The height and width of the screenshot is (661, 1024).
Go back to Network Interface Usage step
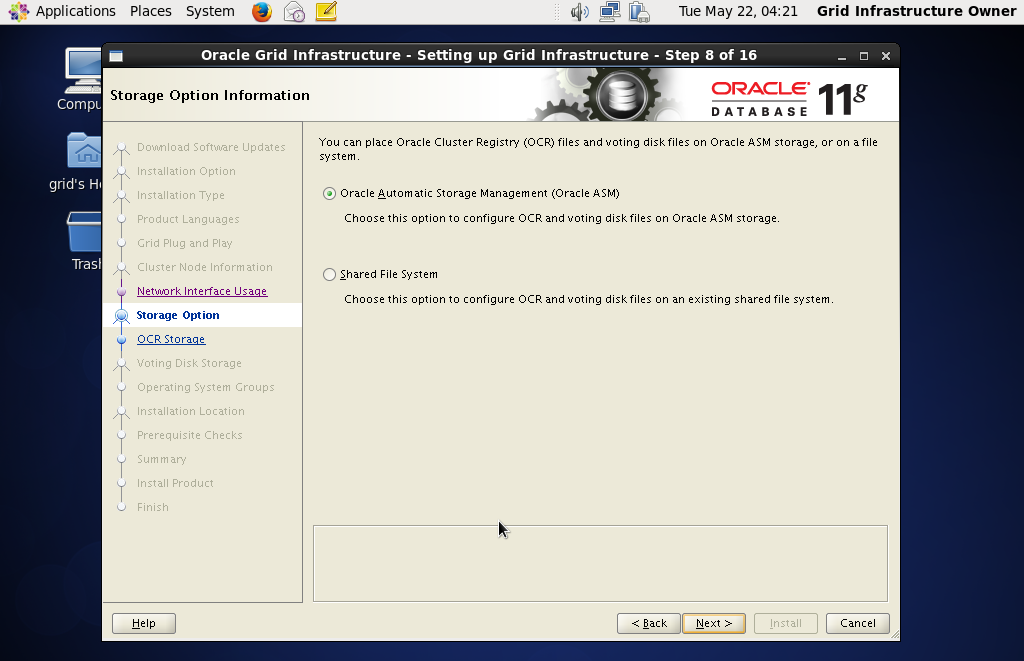(201, 291)
